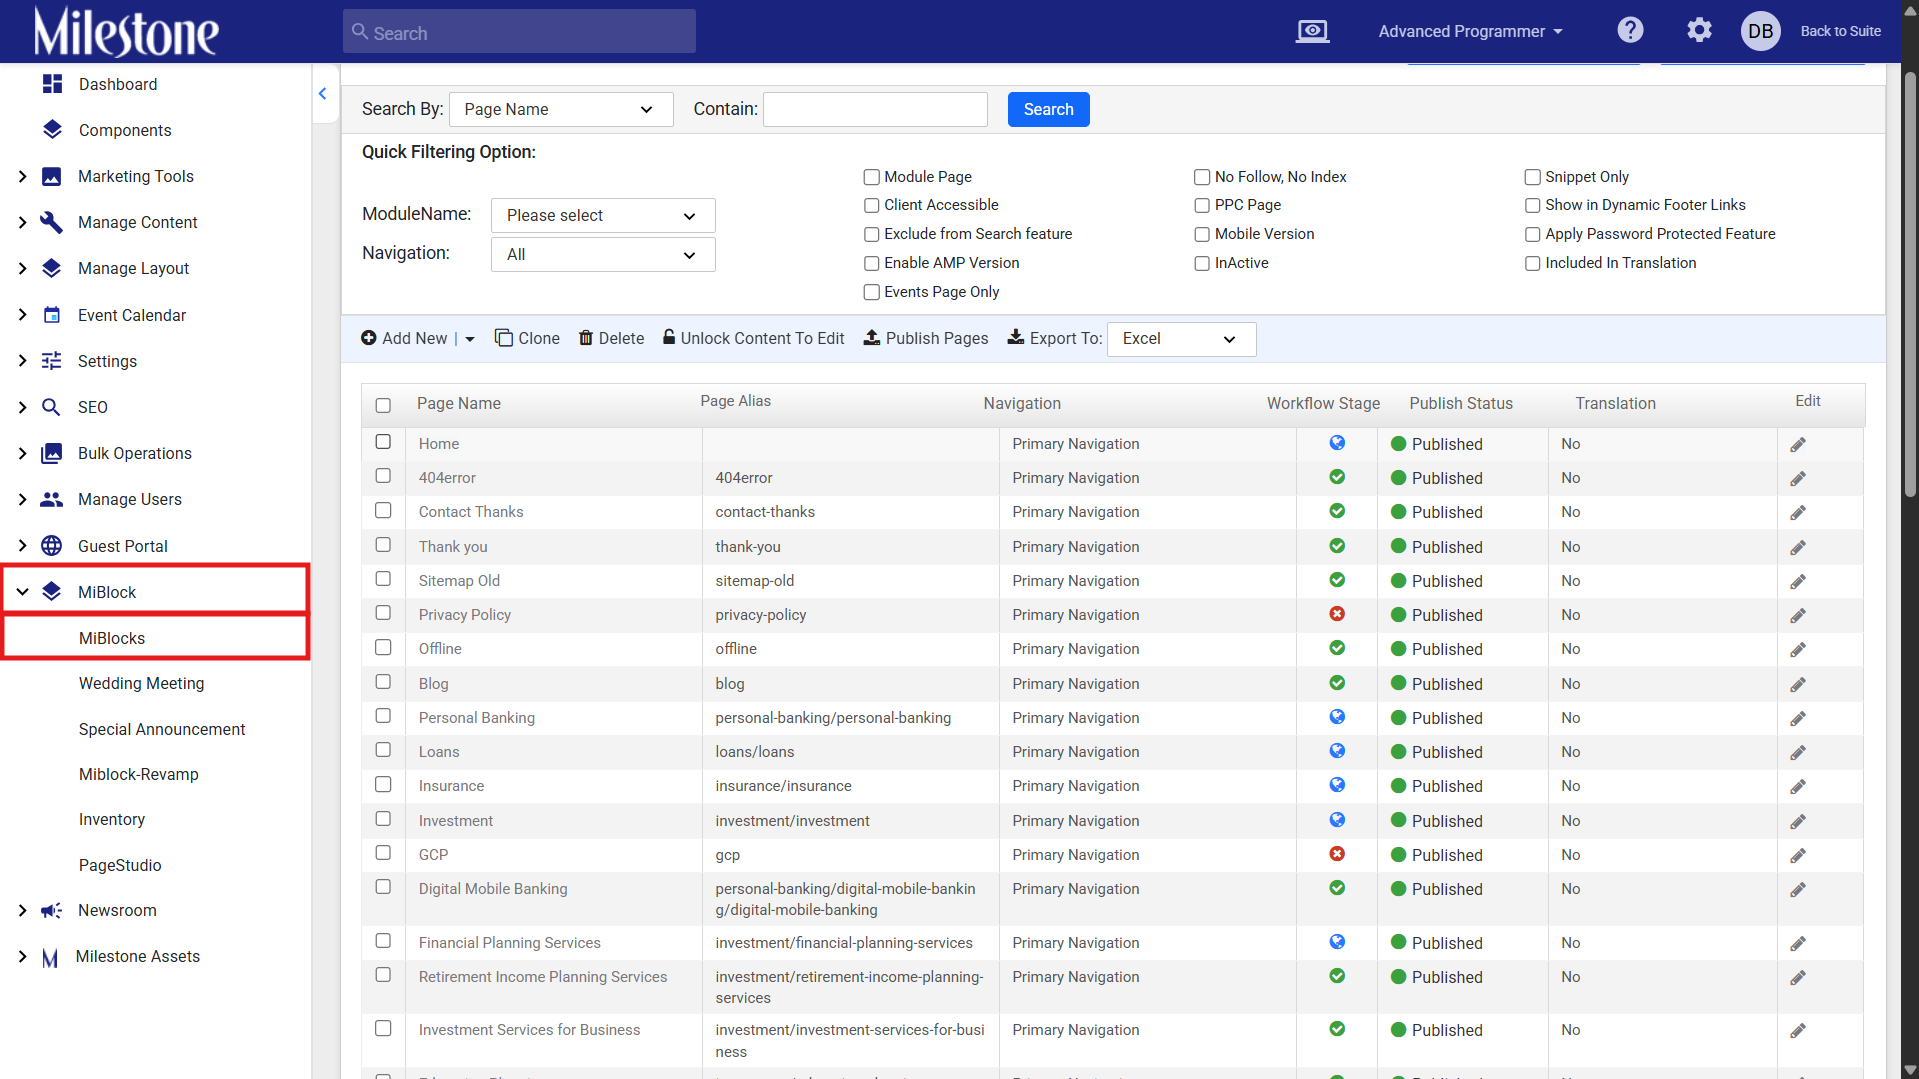Click the blue Search button
Image resolution: width=1919 pixels, height=1079 pixels.
pyautogui.click(x=1048, y=109)
